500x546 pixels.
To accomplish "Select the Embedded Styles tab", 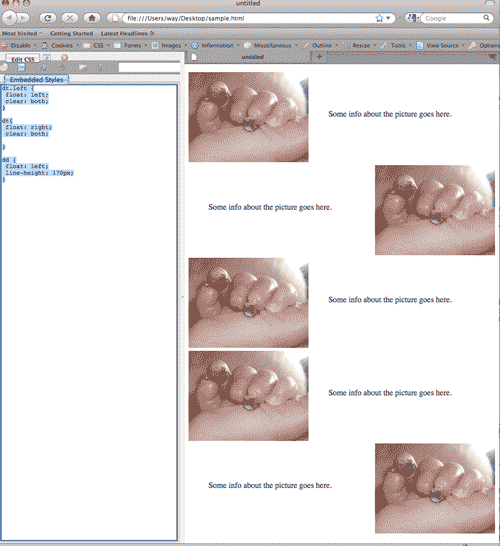I will pos(36,79).
